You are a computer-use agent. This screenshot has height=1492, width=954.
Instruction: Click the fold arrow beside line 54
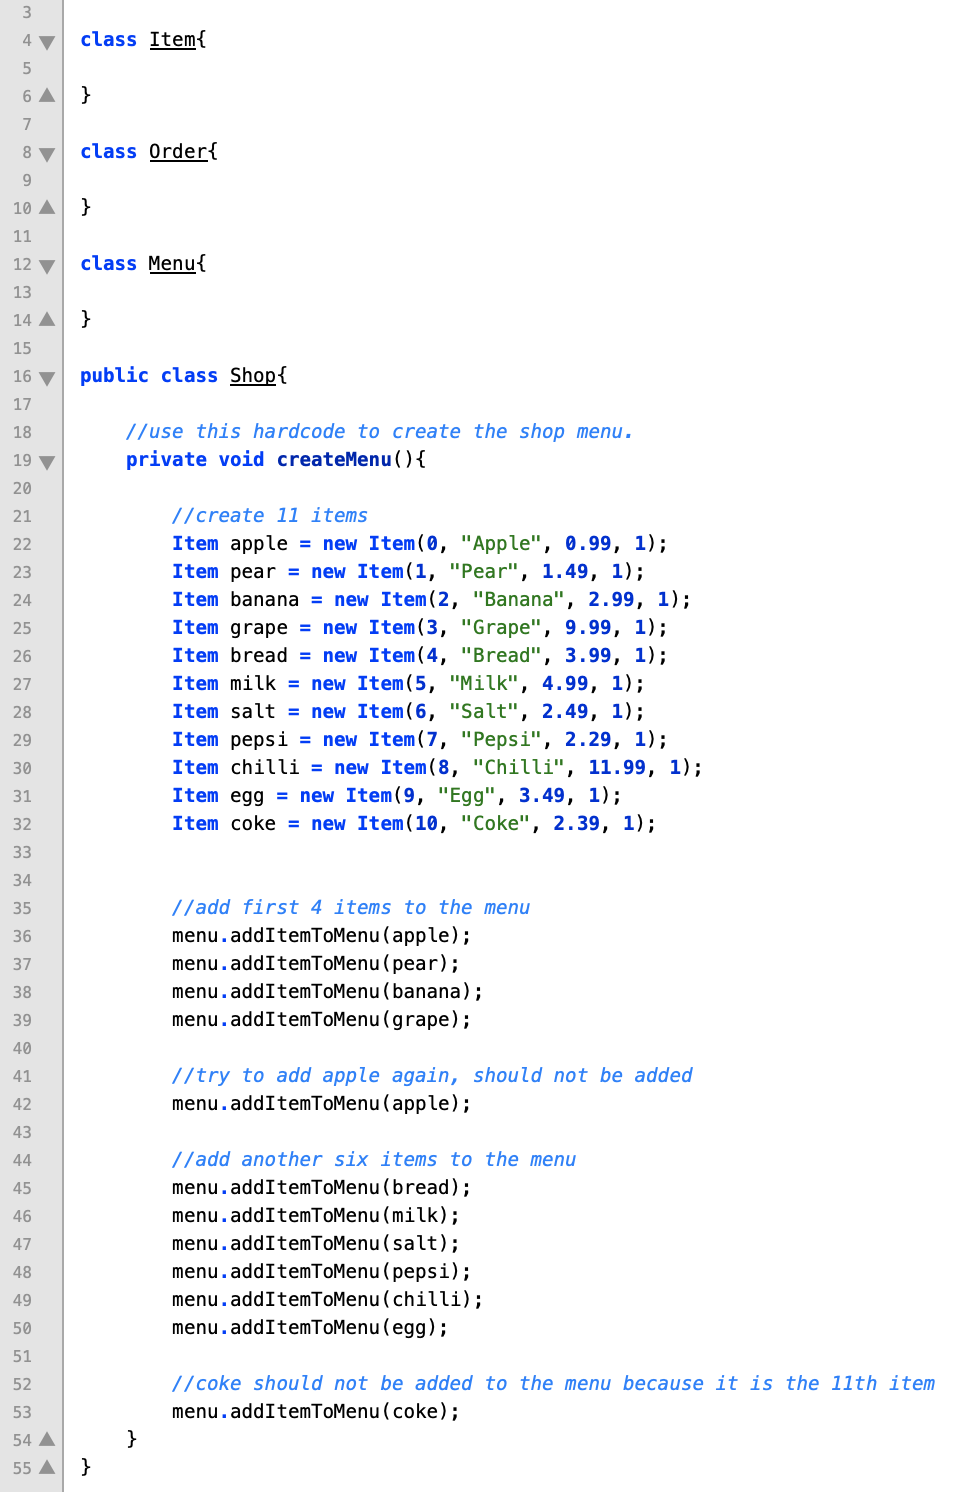pyautogui.click(x=46, y=1440)
